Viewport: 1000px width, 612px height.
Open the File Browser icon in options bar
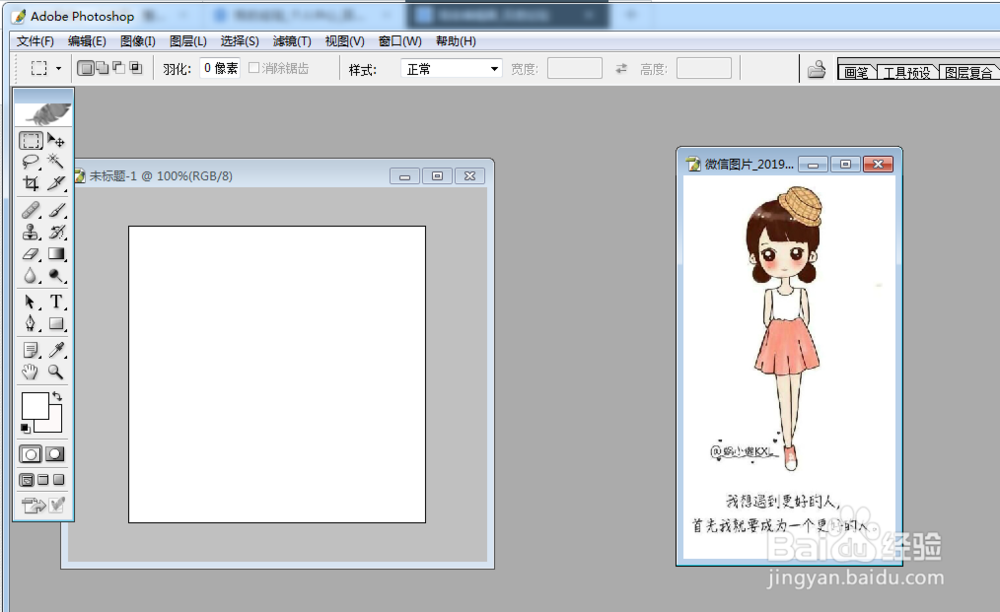tap(817, 69)
